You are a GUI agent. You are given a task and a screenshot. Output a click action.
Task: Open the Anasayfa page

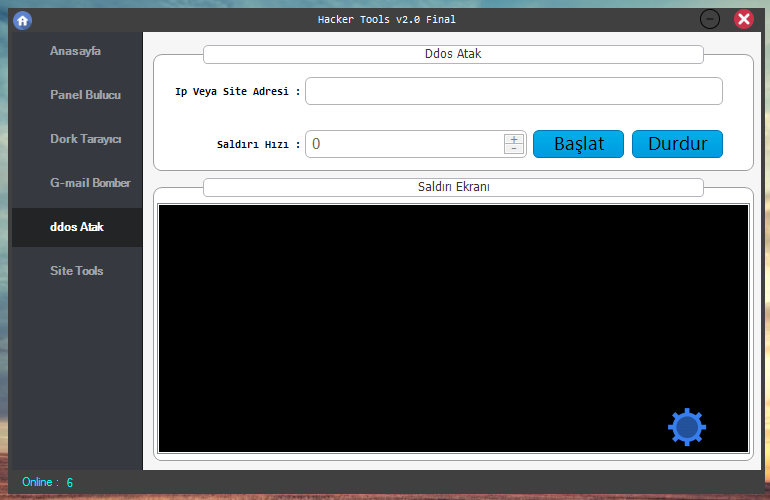76,51
